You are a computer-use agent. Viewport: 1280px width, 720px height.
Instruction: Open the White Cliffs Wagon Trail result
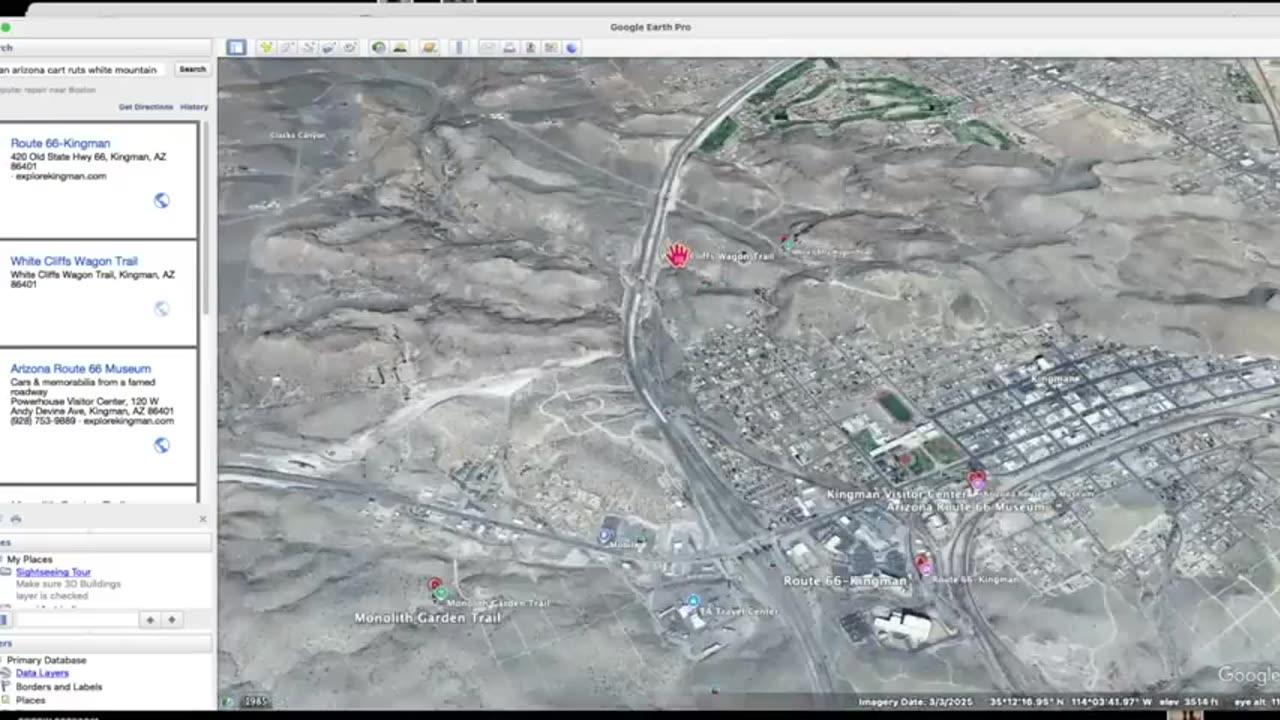[74, 261]
